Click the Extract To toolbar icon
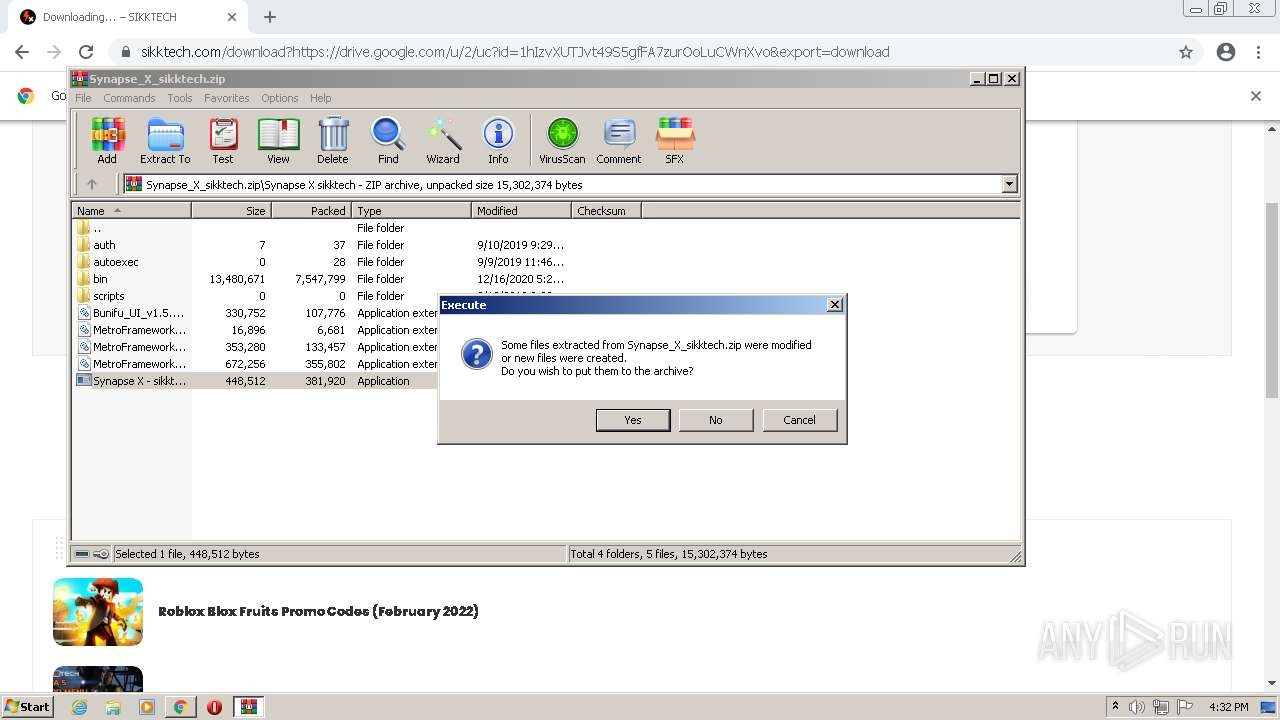The height and width of the screenshot is (720, 1280). click(x=165, y=140)
